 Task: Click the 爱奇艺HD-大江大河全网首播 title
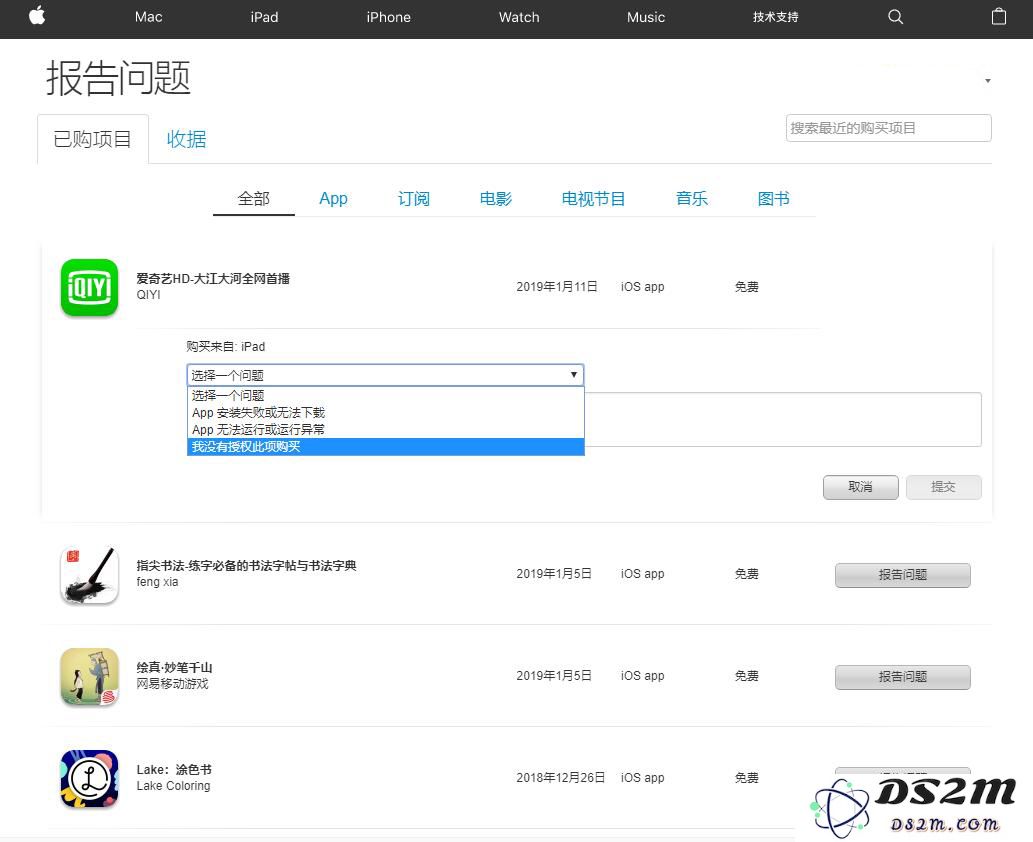pos(213,279)
